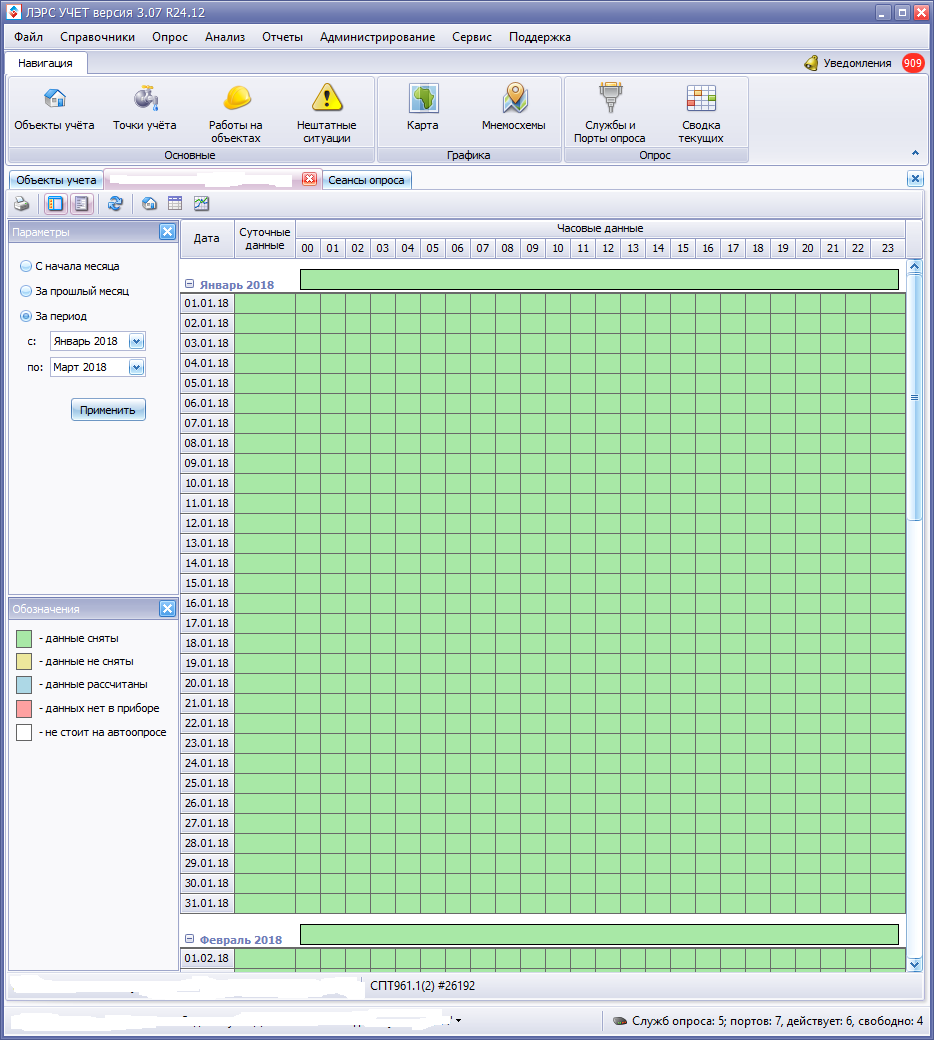Click the Дата column header

tap(206, 239)
